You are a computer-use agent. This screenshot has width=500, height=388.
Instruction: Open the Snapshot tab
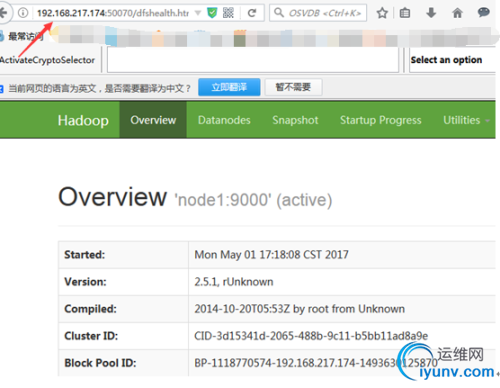click(295, 120)
